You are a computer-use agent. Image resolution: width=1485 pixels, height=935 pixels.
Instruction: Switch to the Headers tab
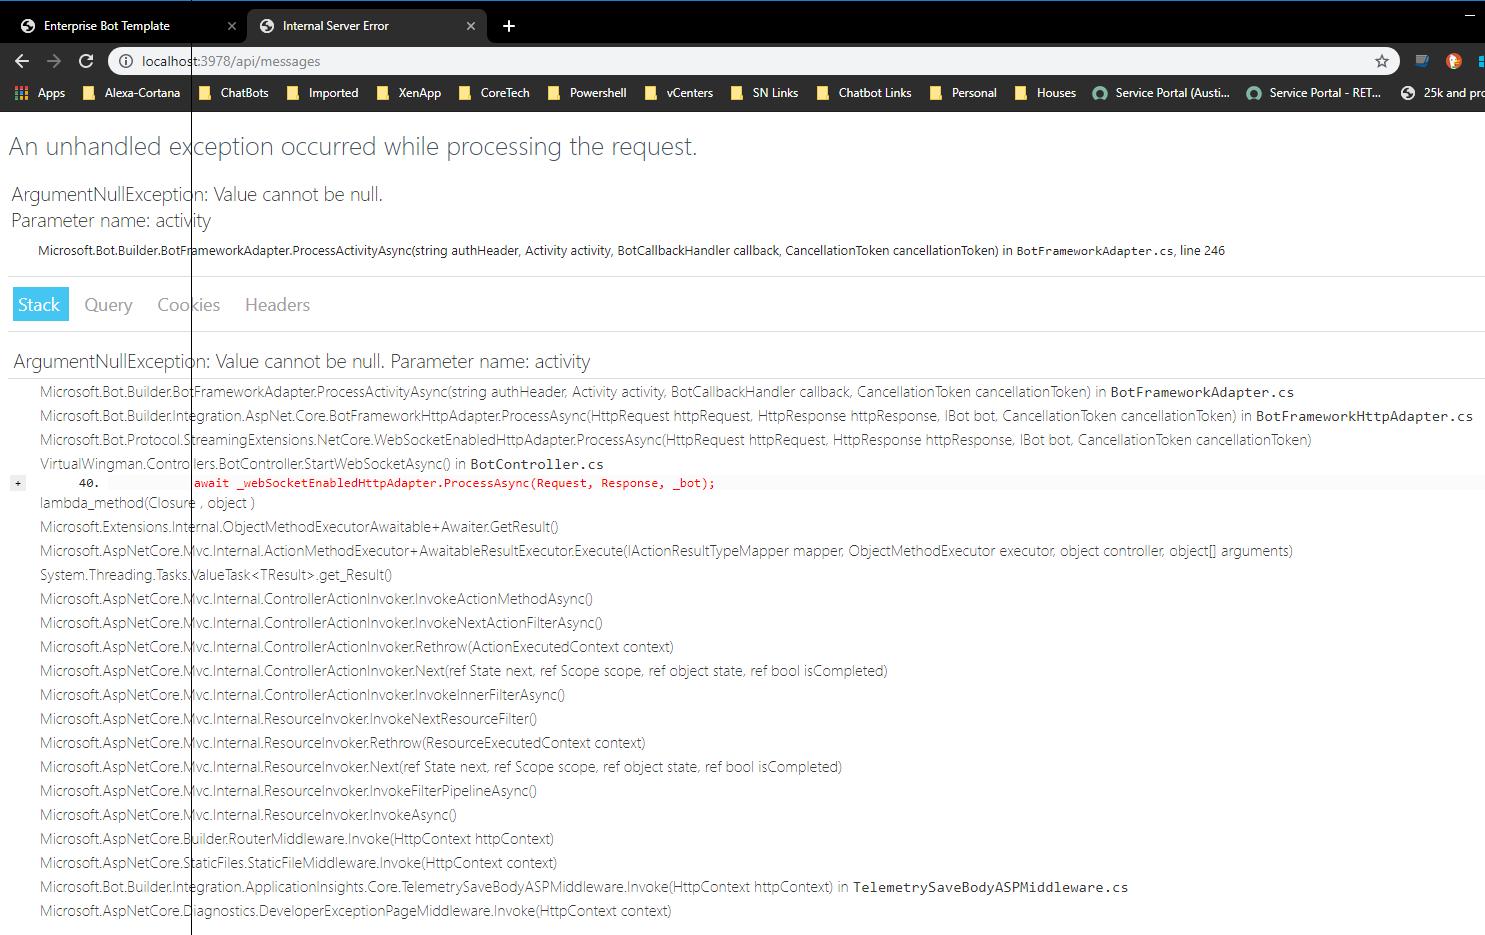click(277, 304)
